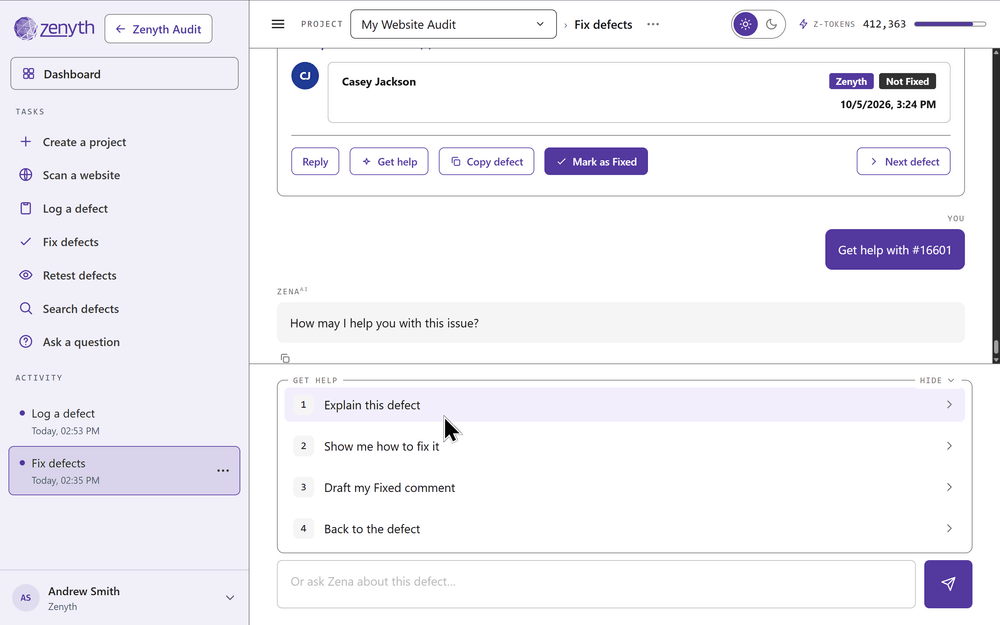Click the Z-Tokens lightning bolt icon
1000x625 pixels.
804,24
